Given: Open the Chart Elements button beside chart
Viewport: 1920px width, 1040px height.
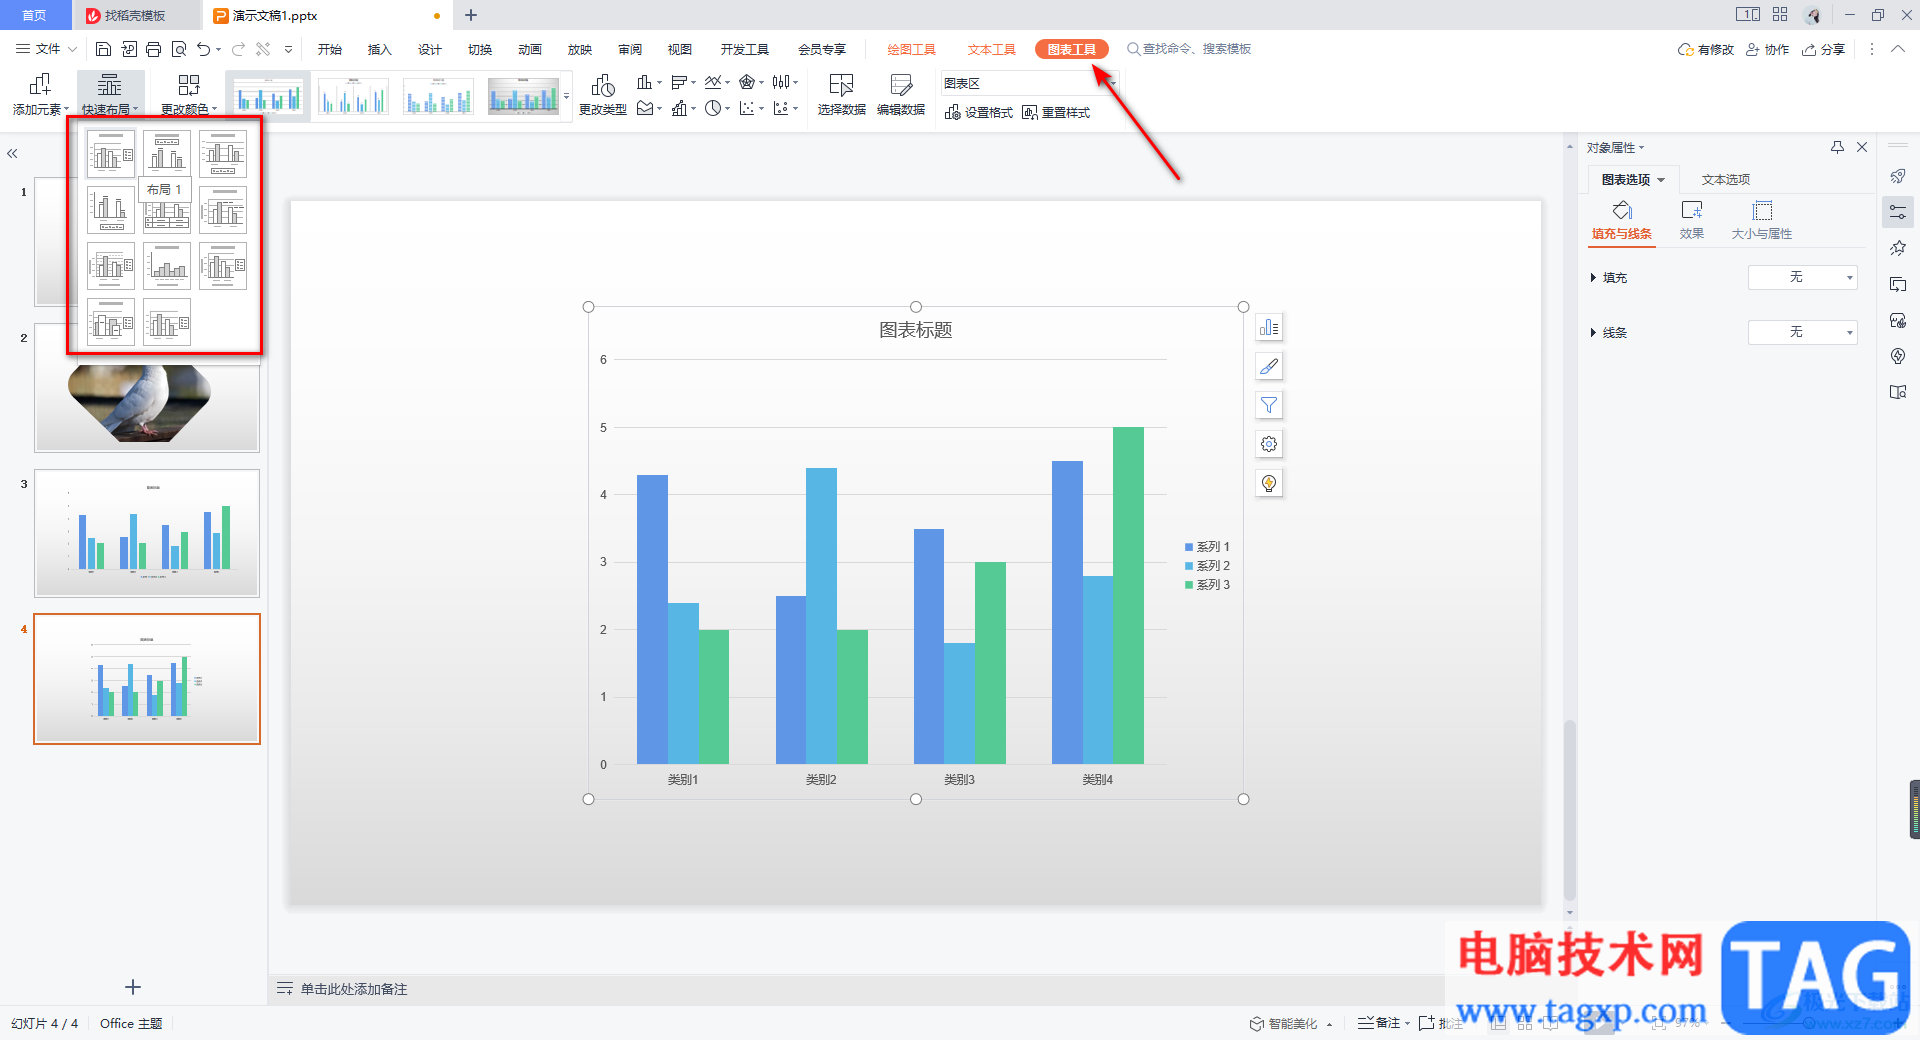Looking at the screenshot, I should coord(1269,328).
